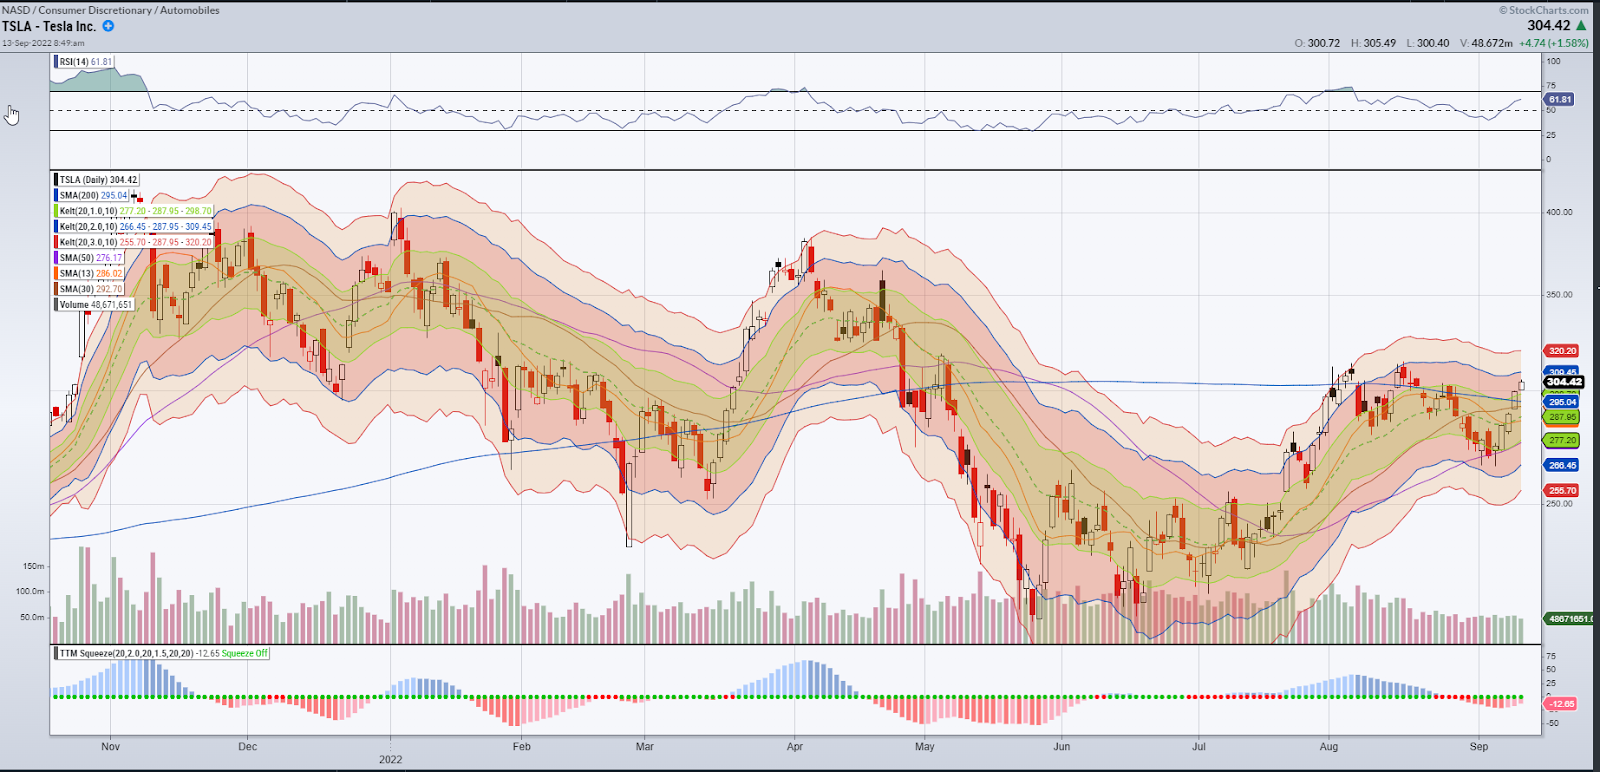Click the SMA(13) legend entry
Image resolution: width=1600 pixels, height=772 pixels.
(x=89, y=273)
